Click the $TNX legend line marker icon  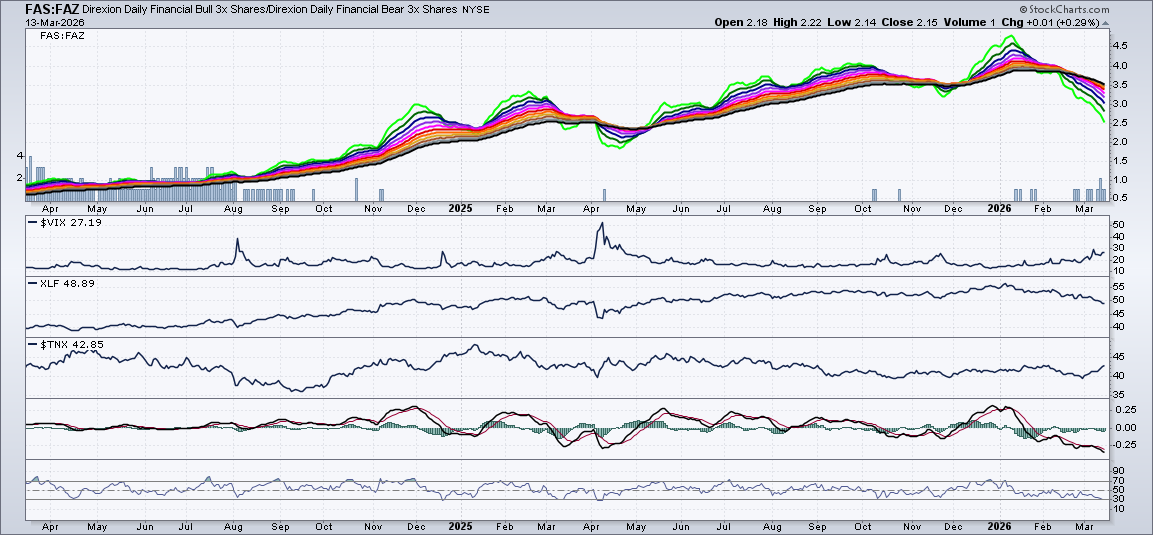tap(33, 346)
